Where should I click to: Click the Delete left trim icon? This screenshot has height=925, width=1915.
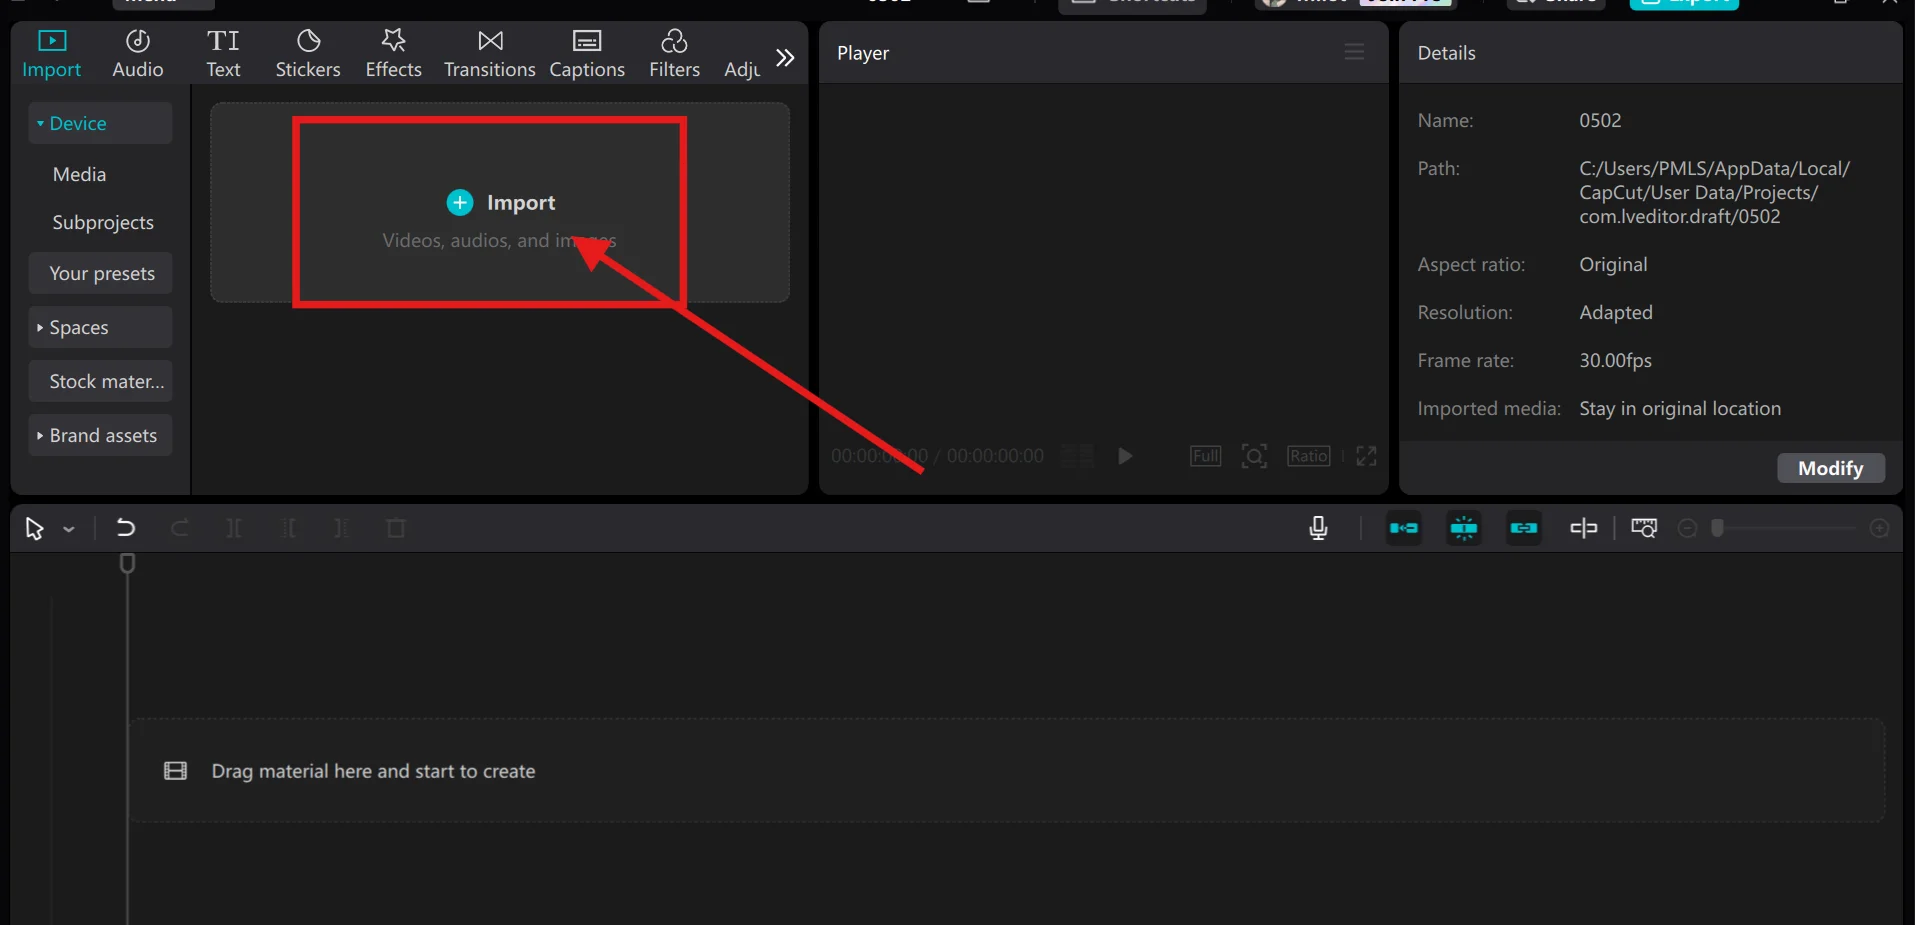288,528
